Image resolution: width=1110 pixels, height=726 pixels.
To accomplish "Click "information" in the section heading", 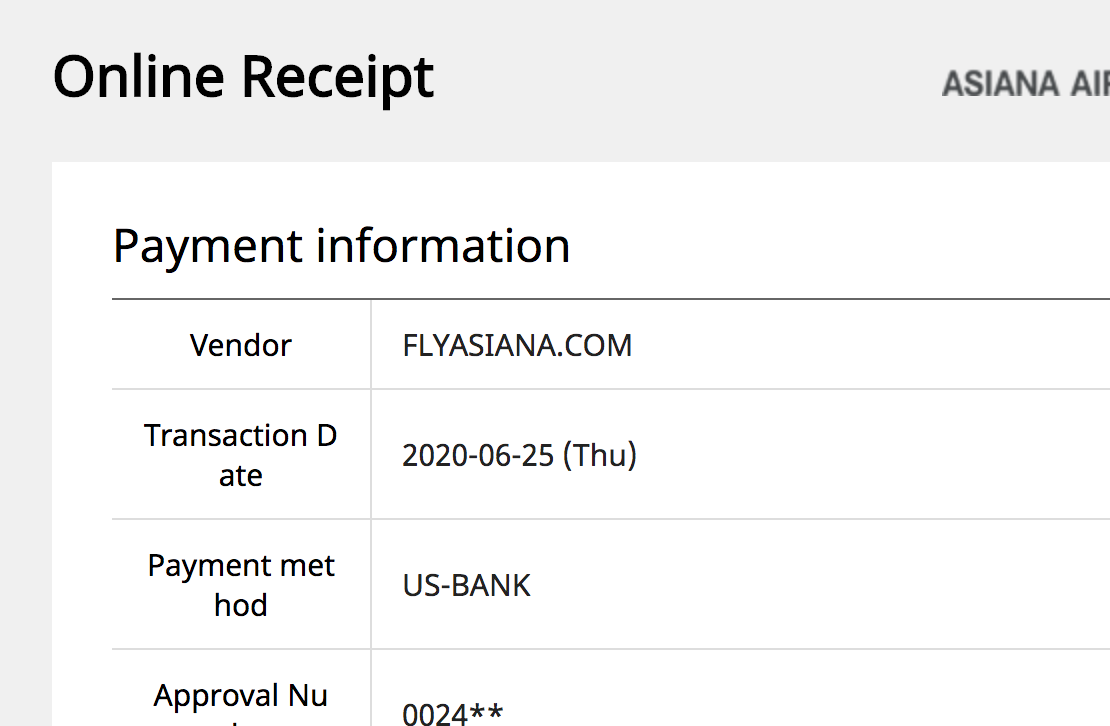I will point(443,246).
